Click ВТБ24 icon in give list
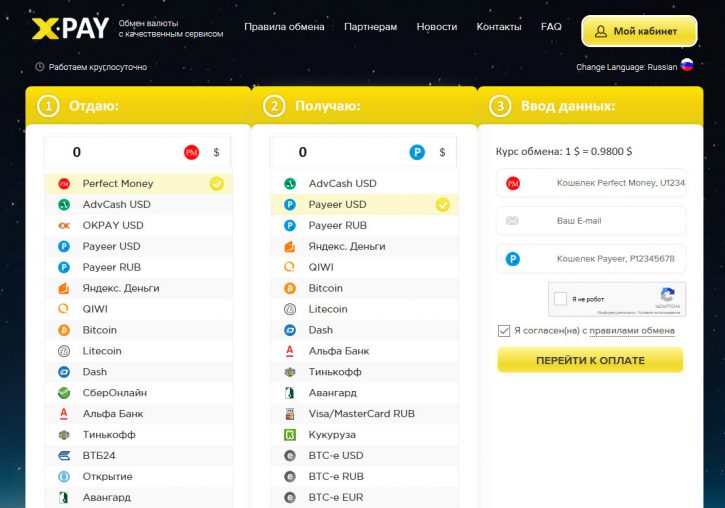 64,456
